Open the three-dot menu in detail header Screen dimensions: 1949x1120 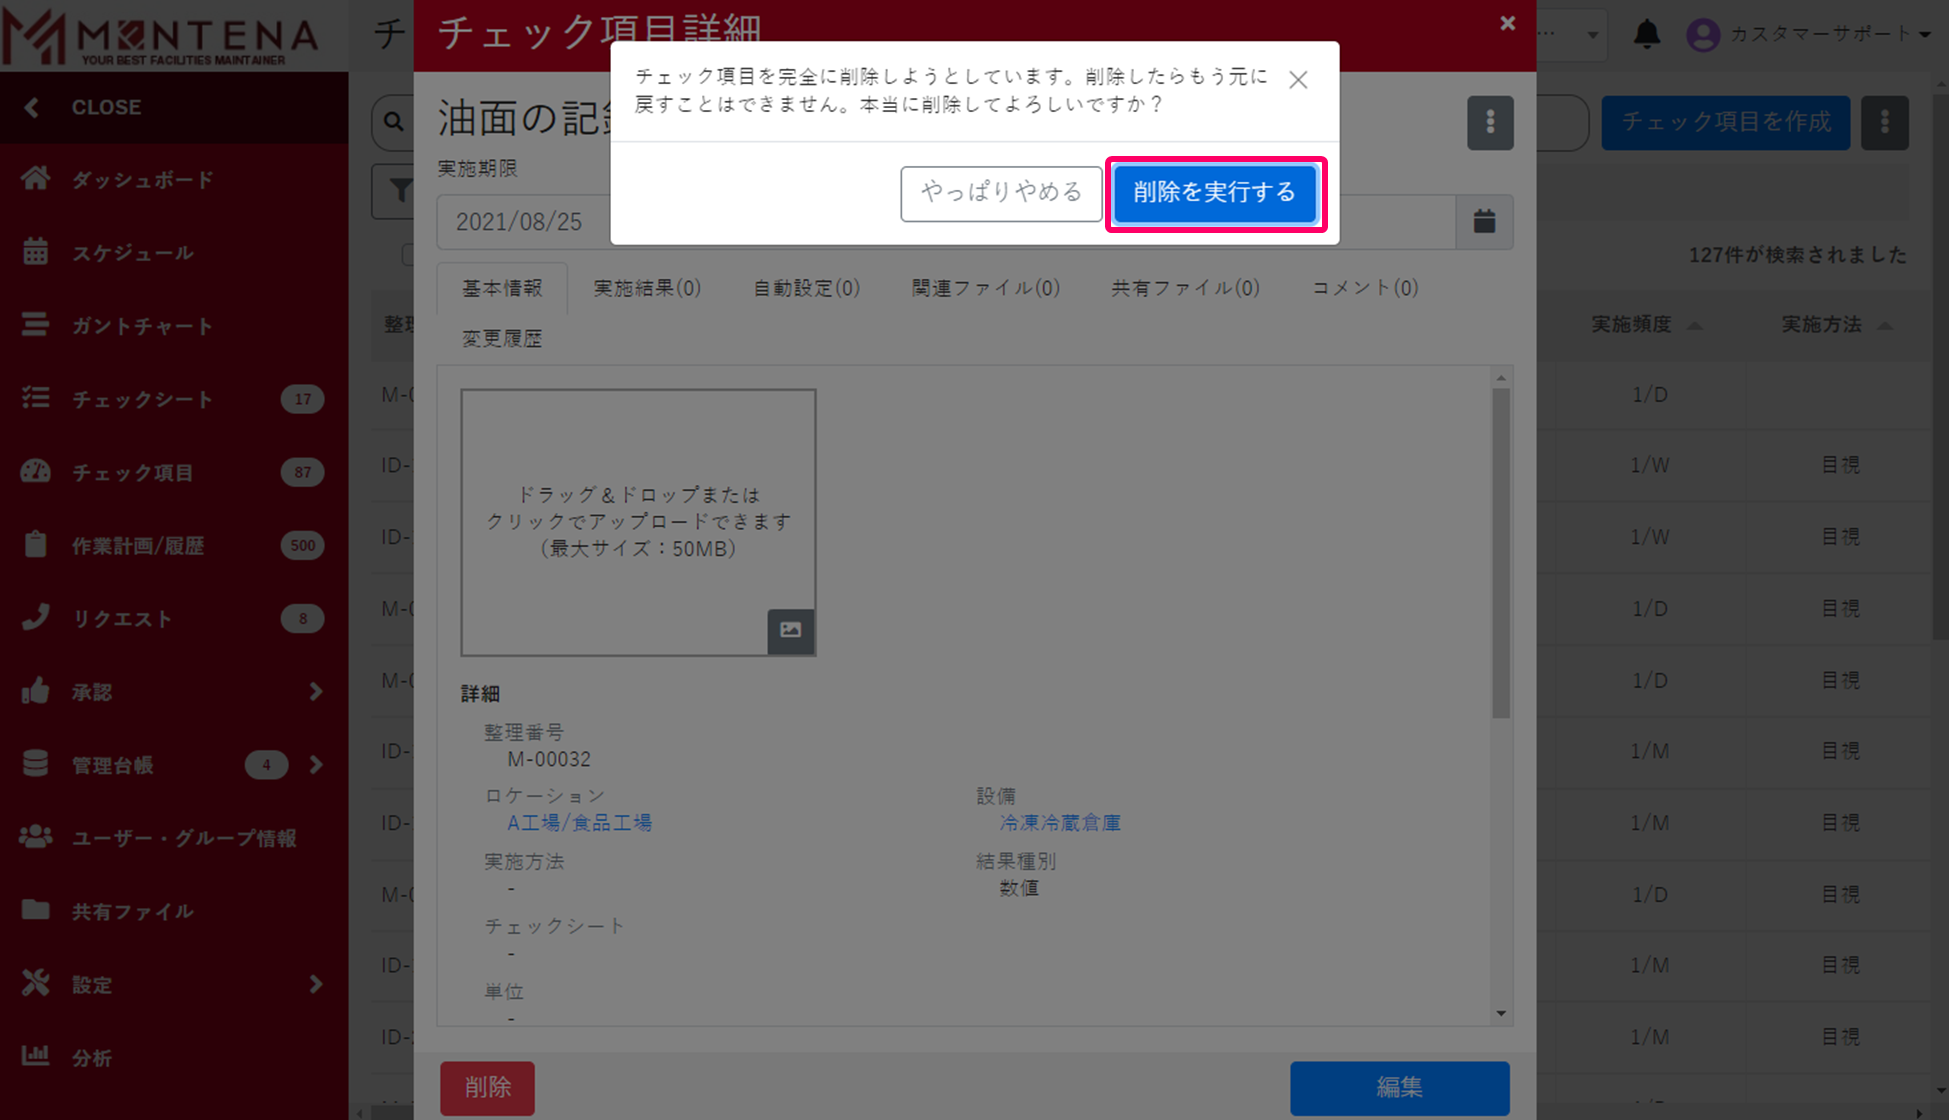pyautogui.click(x=1489, y=123)
